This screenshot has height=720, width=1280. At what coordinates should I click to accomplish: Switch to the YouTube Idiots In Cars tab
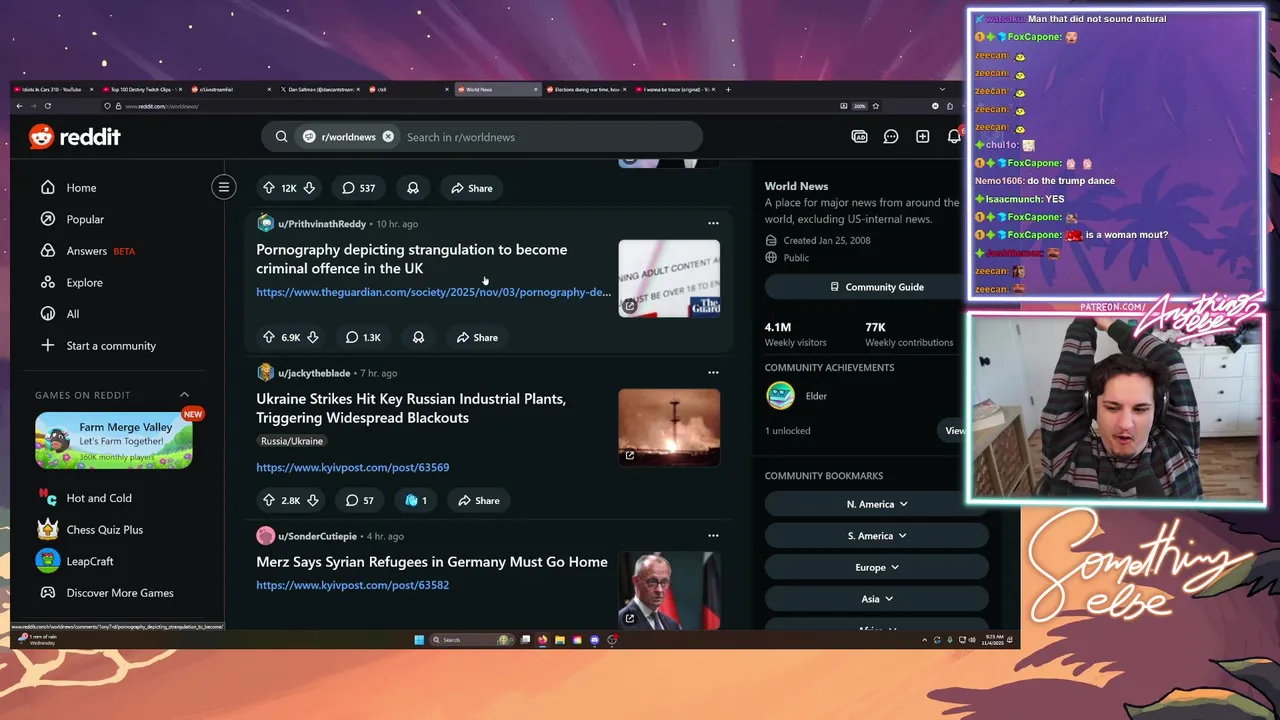pos(52,89)
